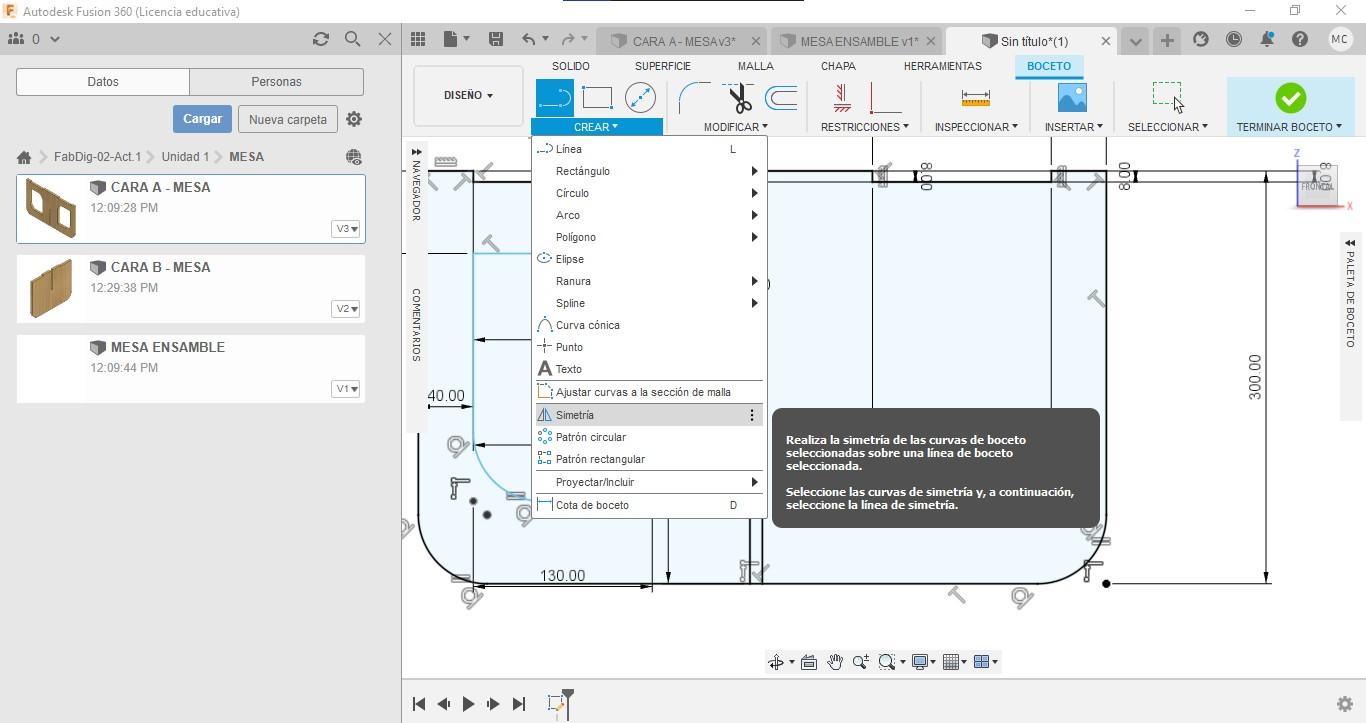Select Simetría in the Crear menu

tap(649, 415)
